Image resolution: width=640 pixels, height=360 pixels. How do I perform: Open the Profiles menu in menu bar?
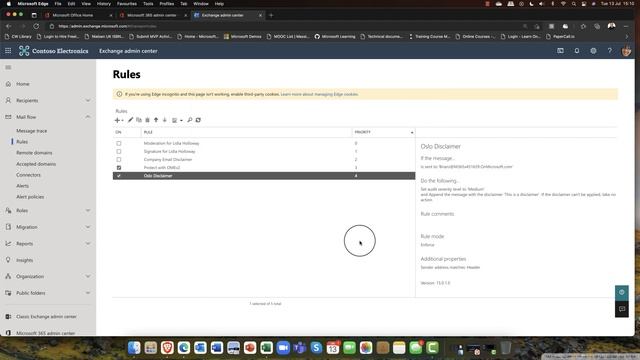pos(167,4)
